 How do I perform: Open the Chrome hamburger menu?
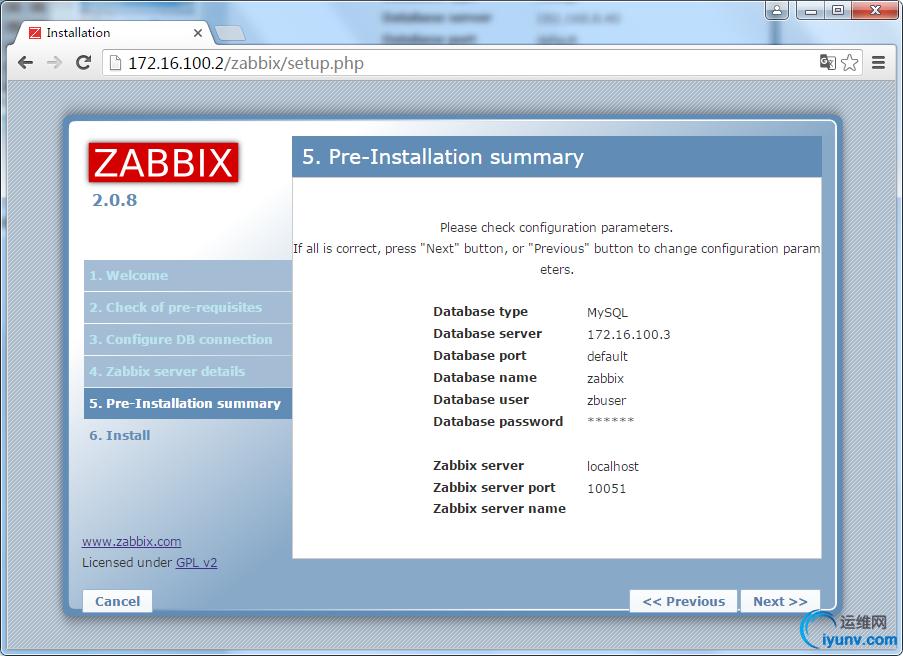tap(878, 62)
